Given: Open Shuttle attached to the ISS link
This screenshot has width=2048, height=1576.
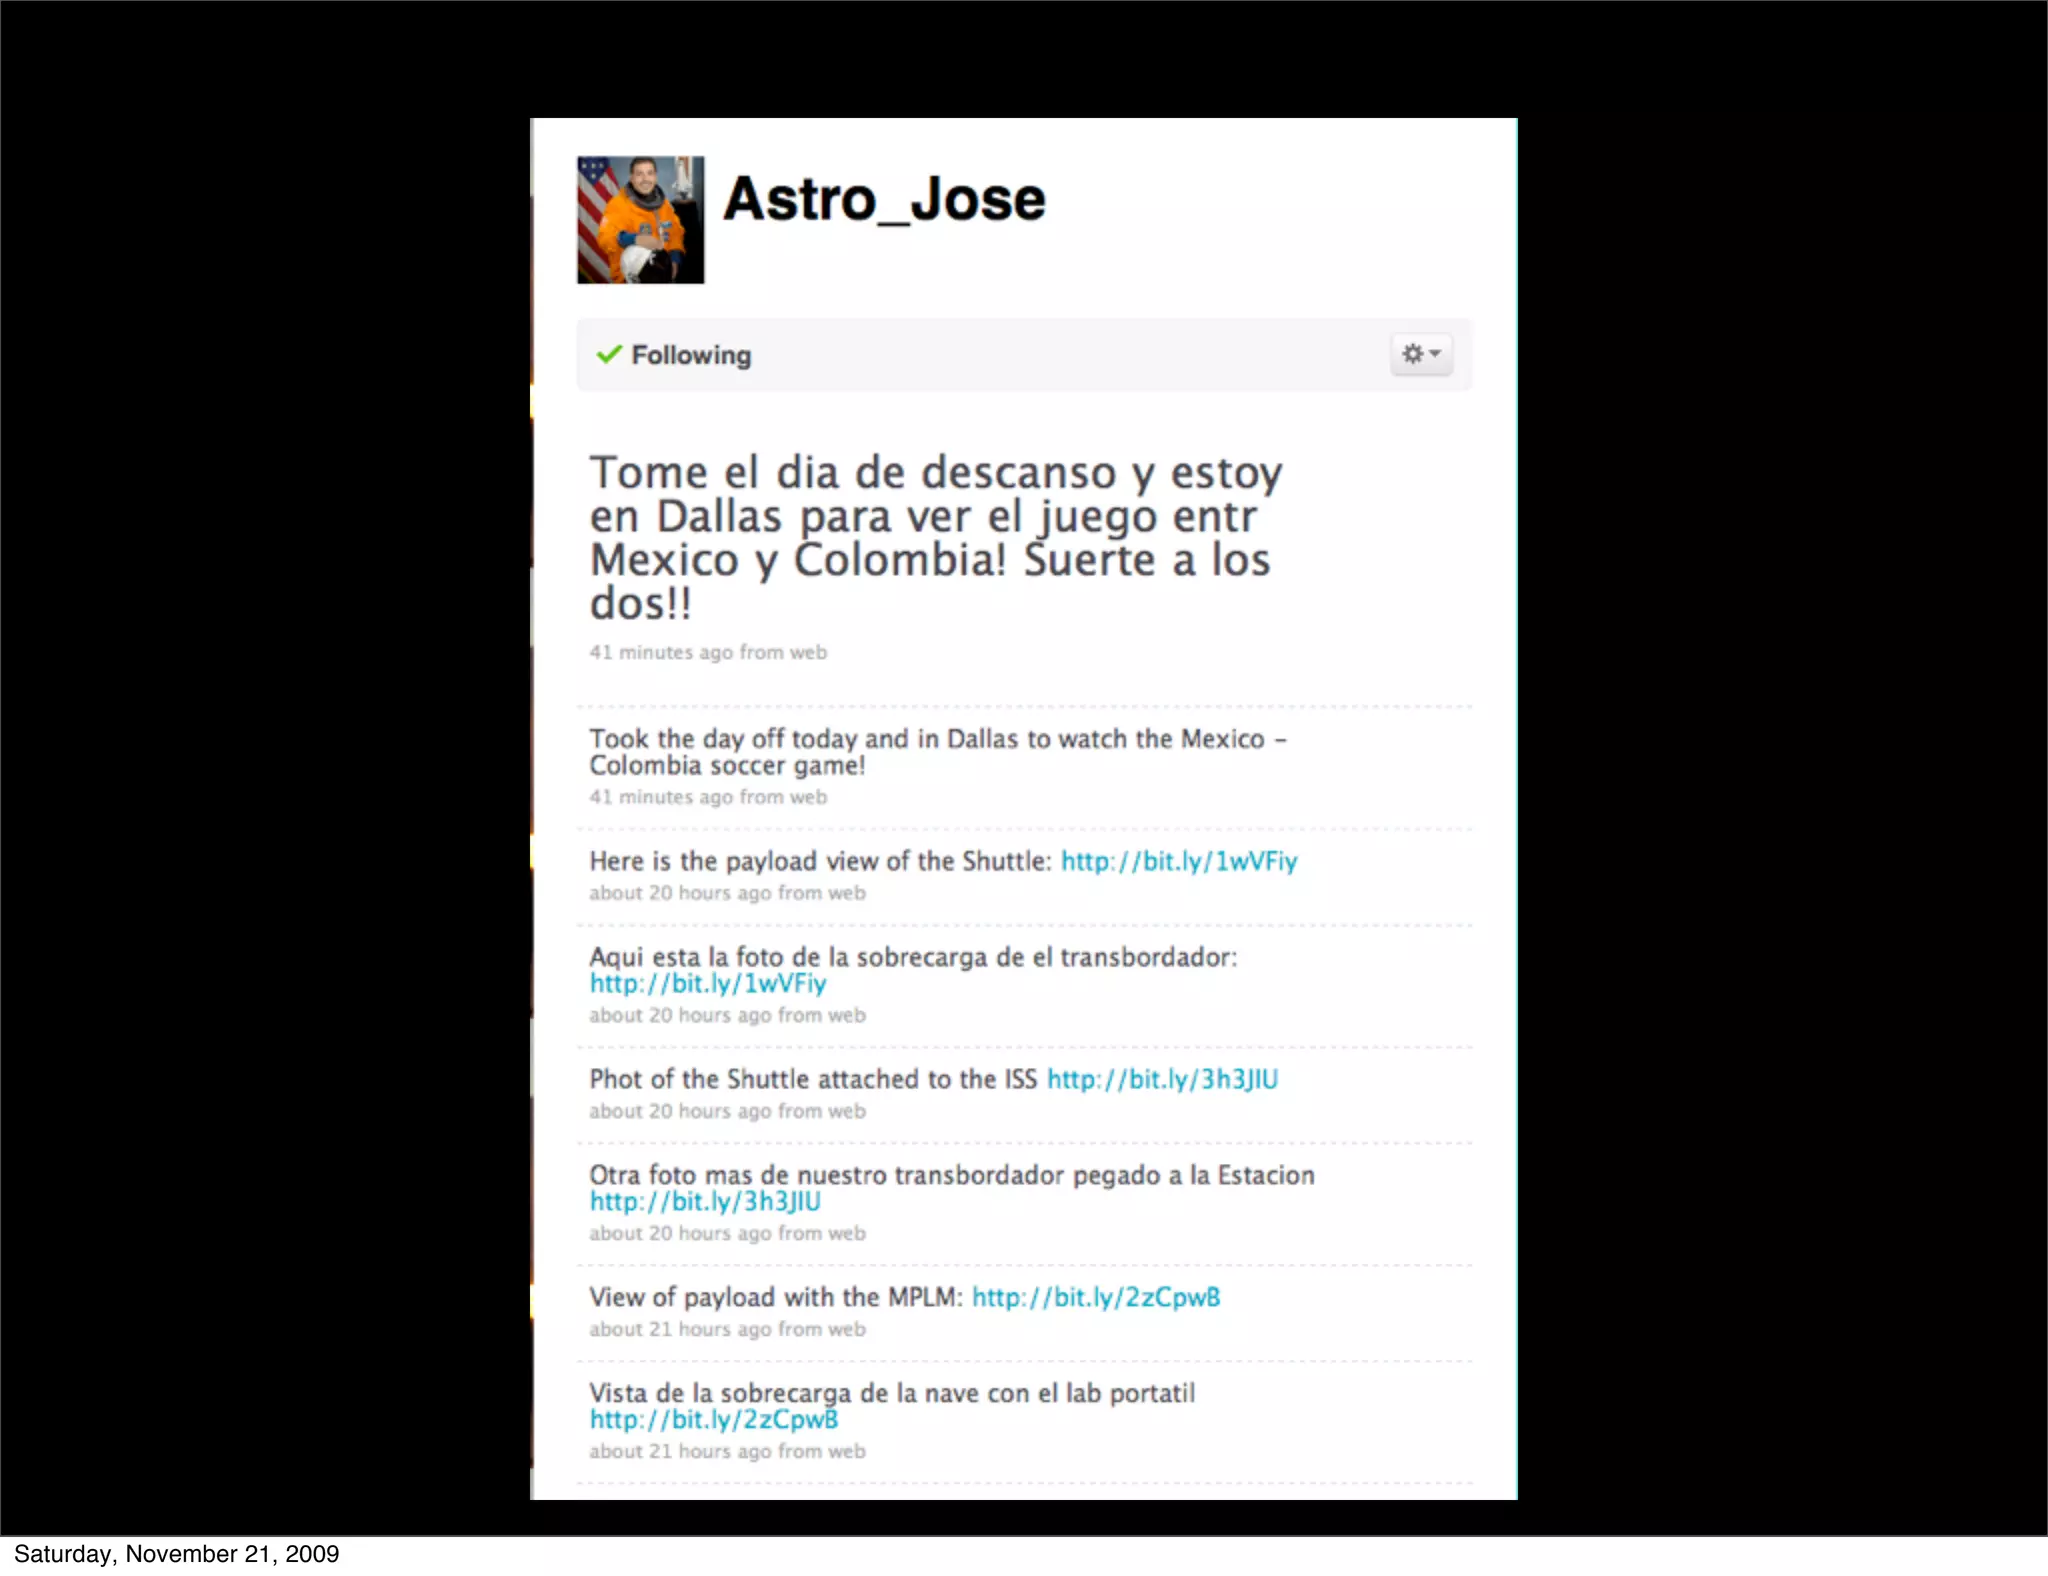Looking at the screenshot, I should click(x=1162, y=1079).
